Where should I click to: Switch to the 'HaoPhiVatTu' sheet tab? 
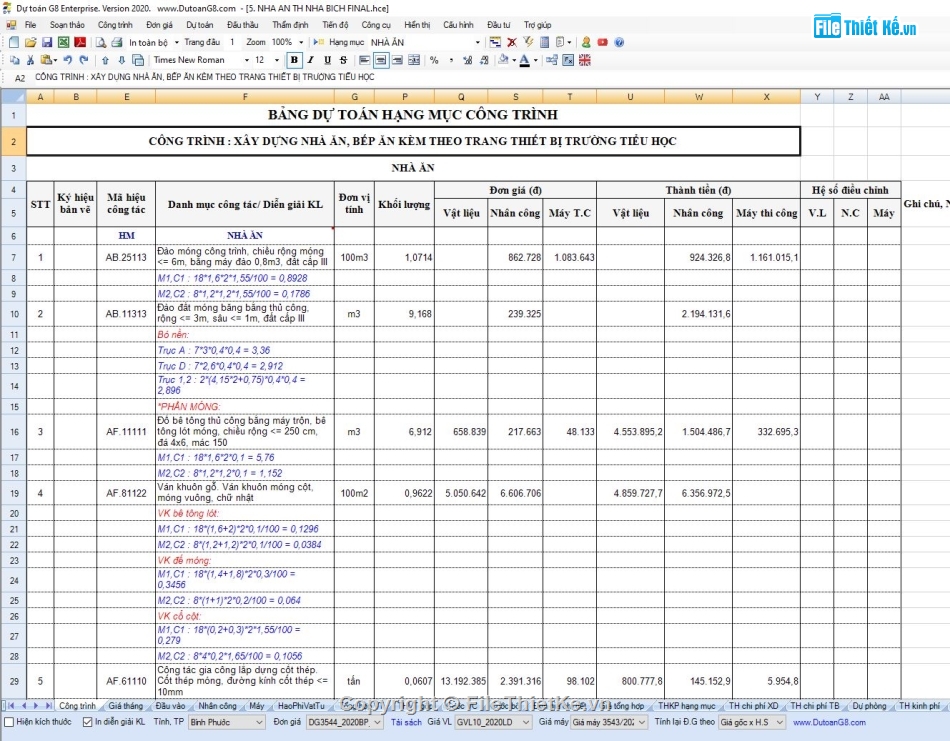(301, 706)
